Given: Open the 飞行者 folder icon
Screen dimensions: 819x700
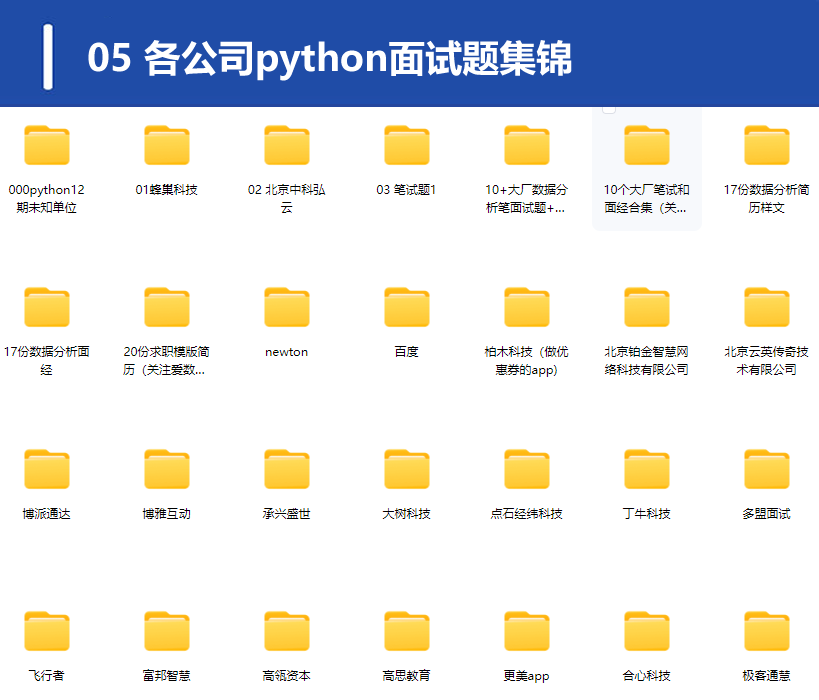Looking at the screenshot, I should click(x=47, y=631).
